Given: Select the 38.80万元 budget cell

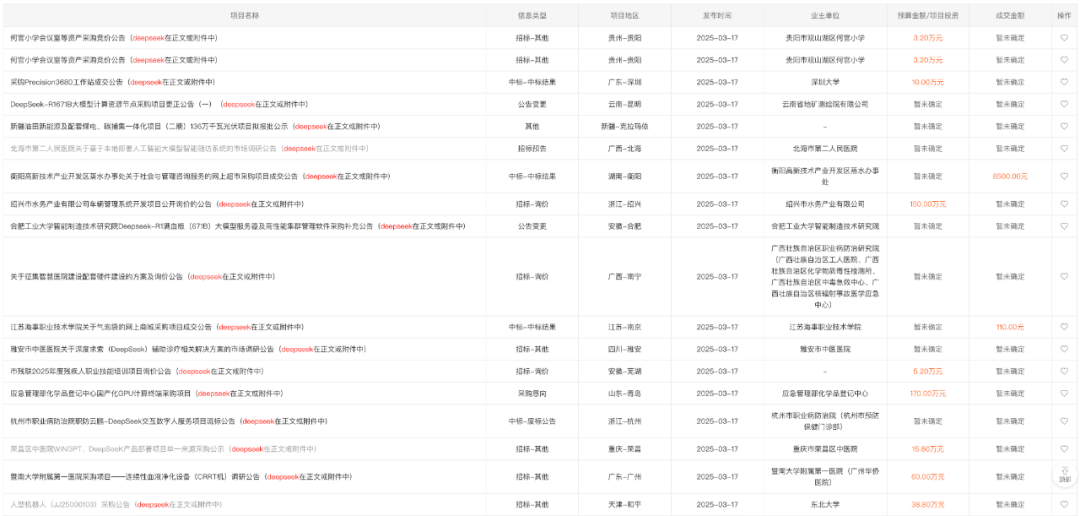Looking at the screenshot, I should (x=928, y=504).
